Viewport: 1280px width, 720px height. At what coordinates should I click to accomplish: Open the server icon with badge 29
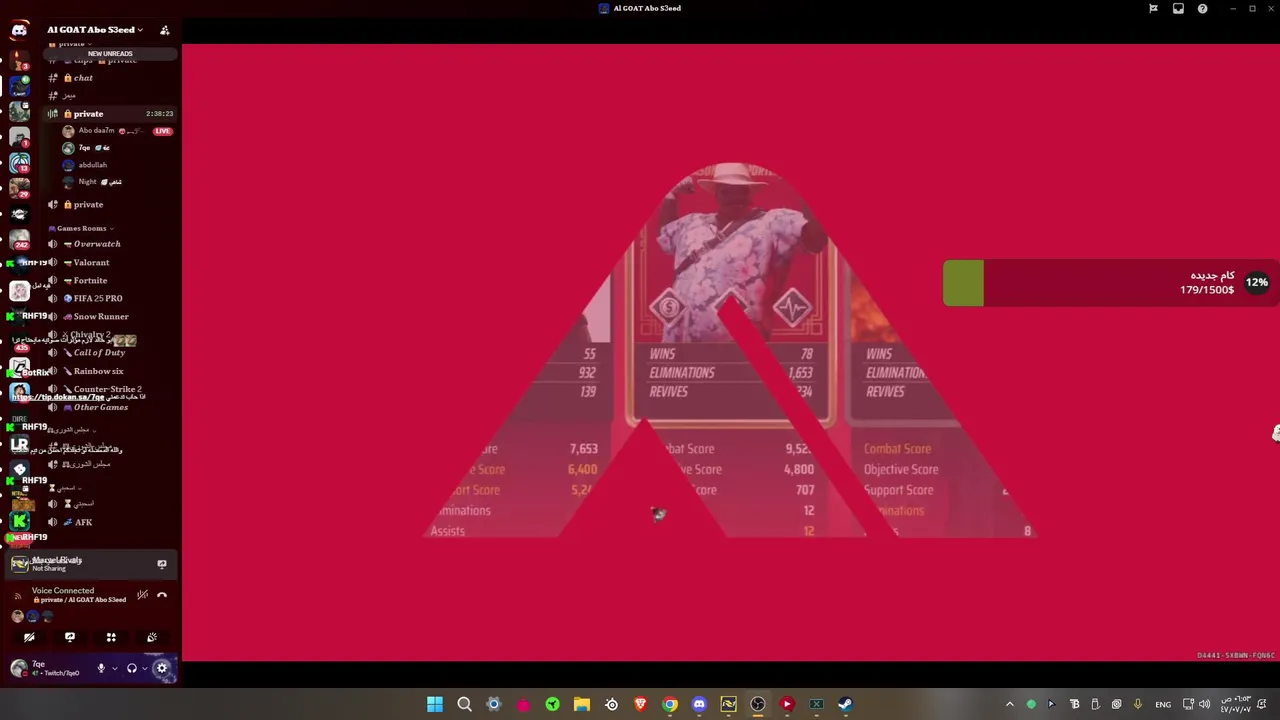pos(19,187)
